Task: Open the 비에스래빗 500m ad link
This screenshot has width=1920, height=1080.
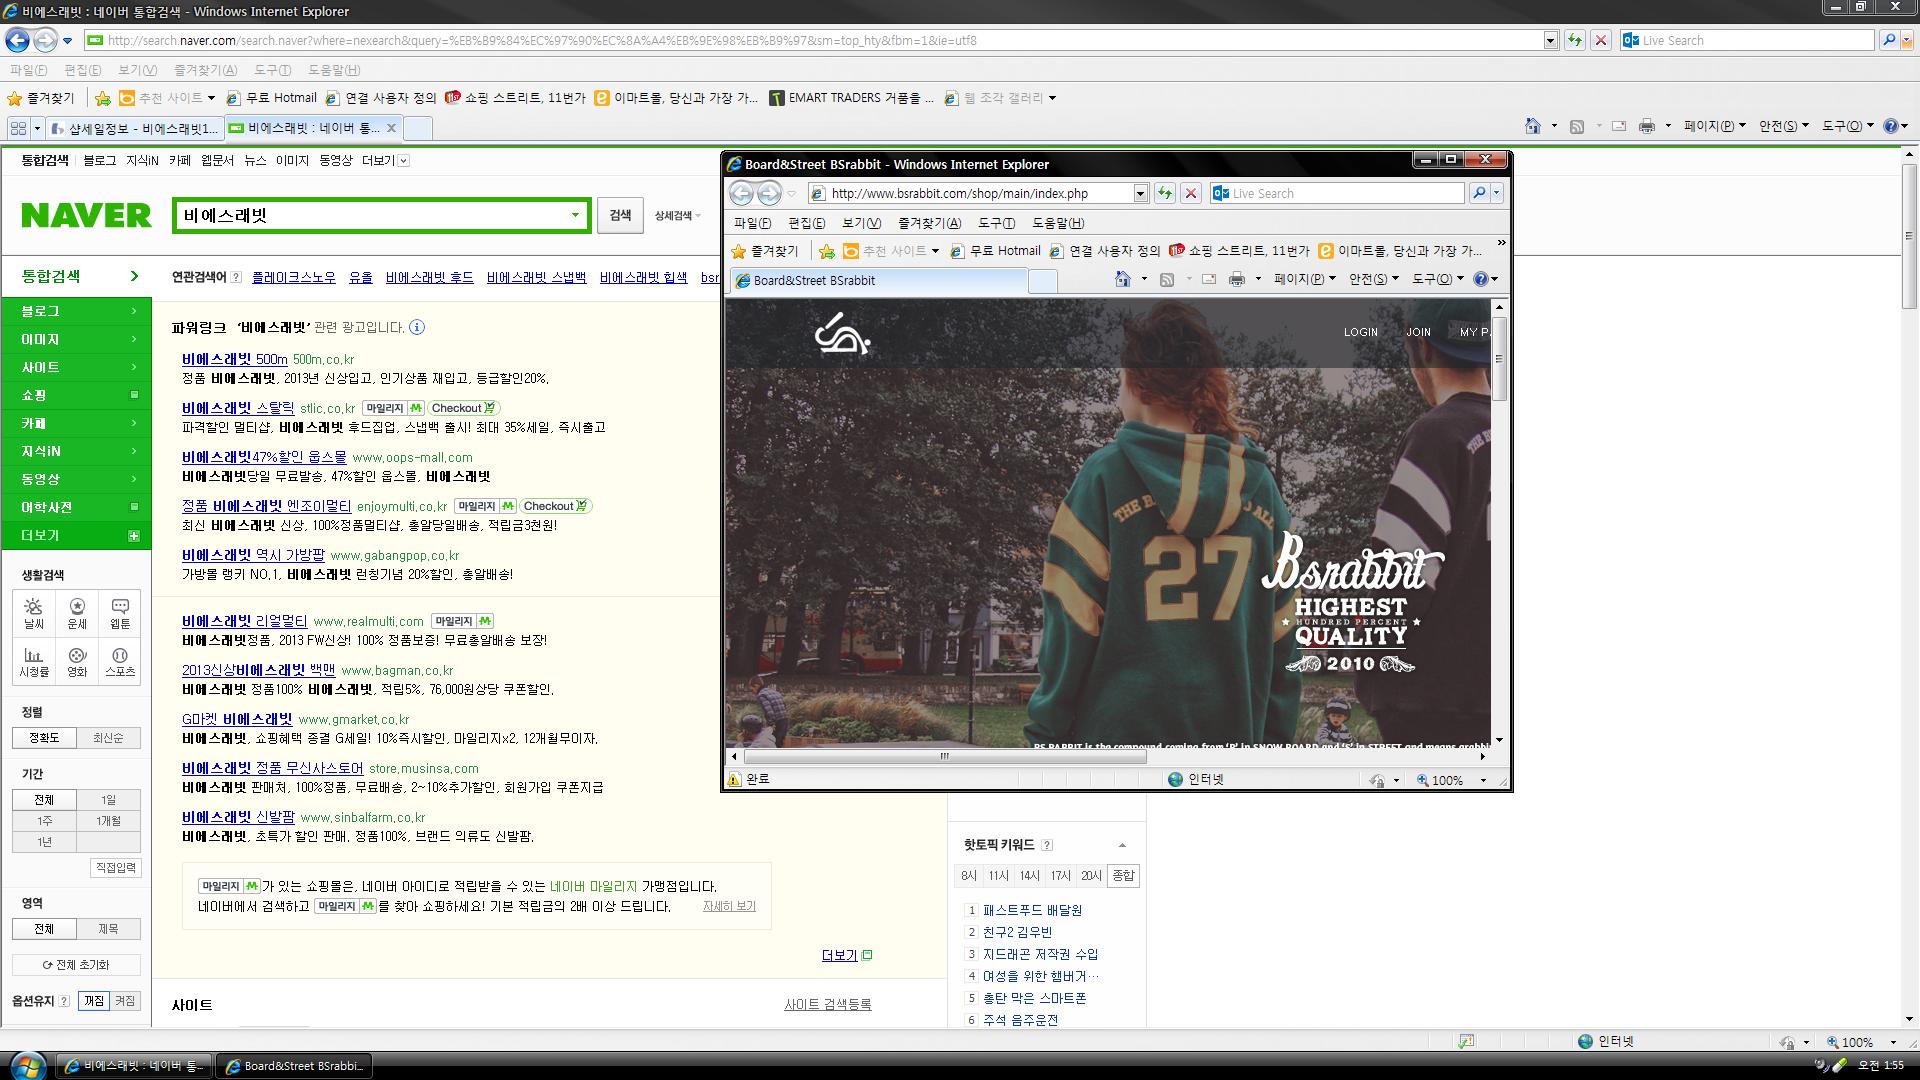Action: point(234,359)
